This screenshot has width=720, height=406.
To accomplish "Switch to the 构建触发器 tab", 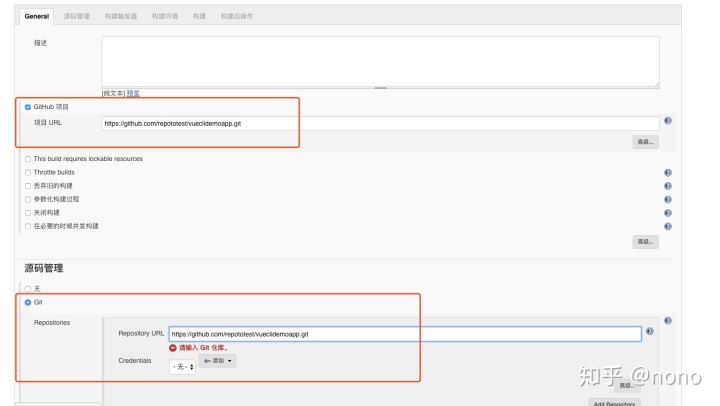I will pyautogui.click(x=121, y=16).
